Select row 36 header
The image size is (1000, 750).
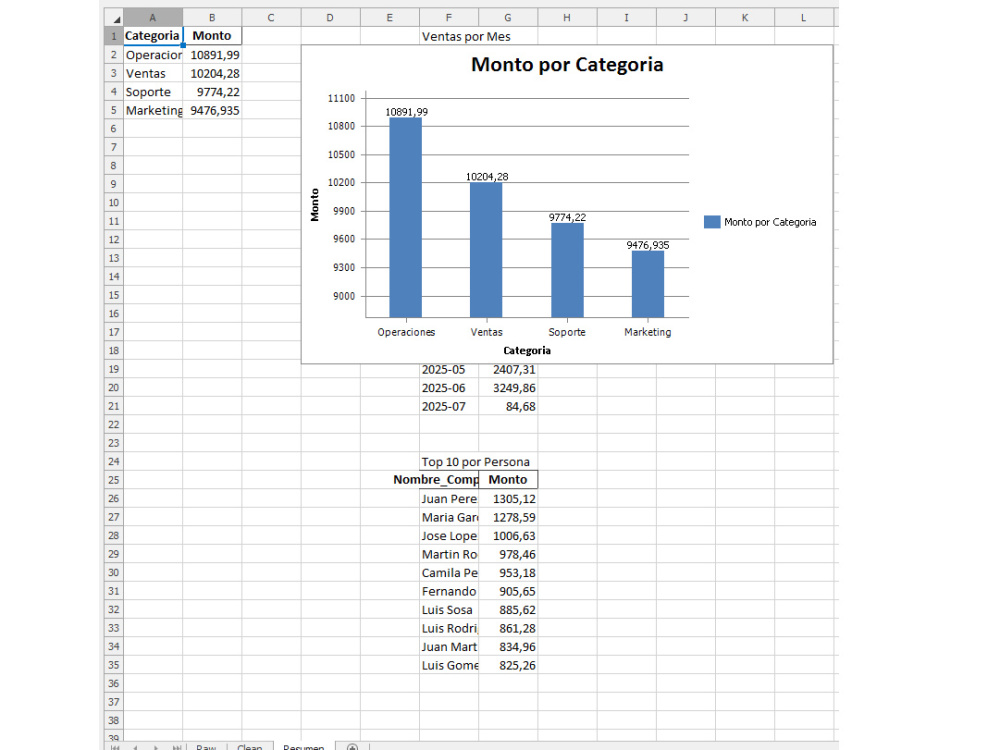114,683
